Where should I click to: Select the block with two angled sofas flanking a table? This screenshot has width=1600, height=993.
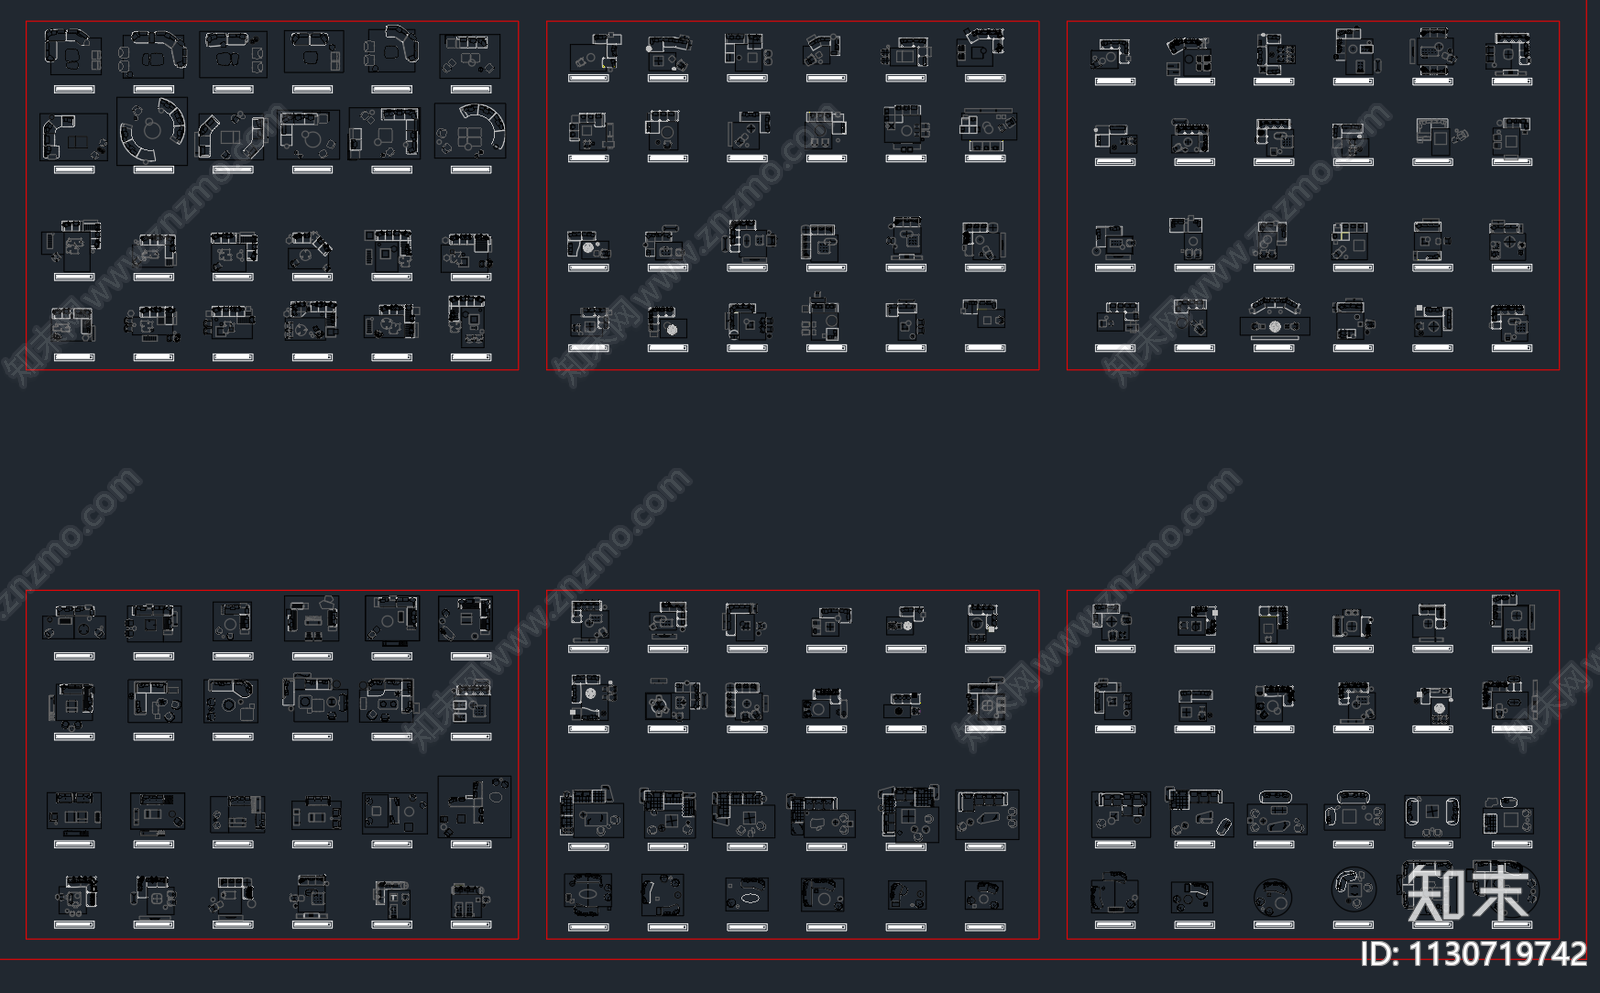[x=233, y=136]
